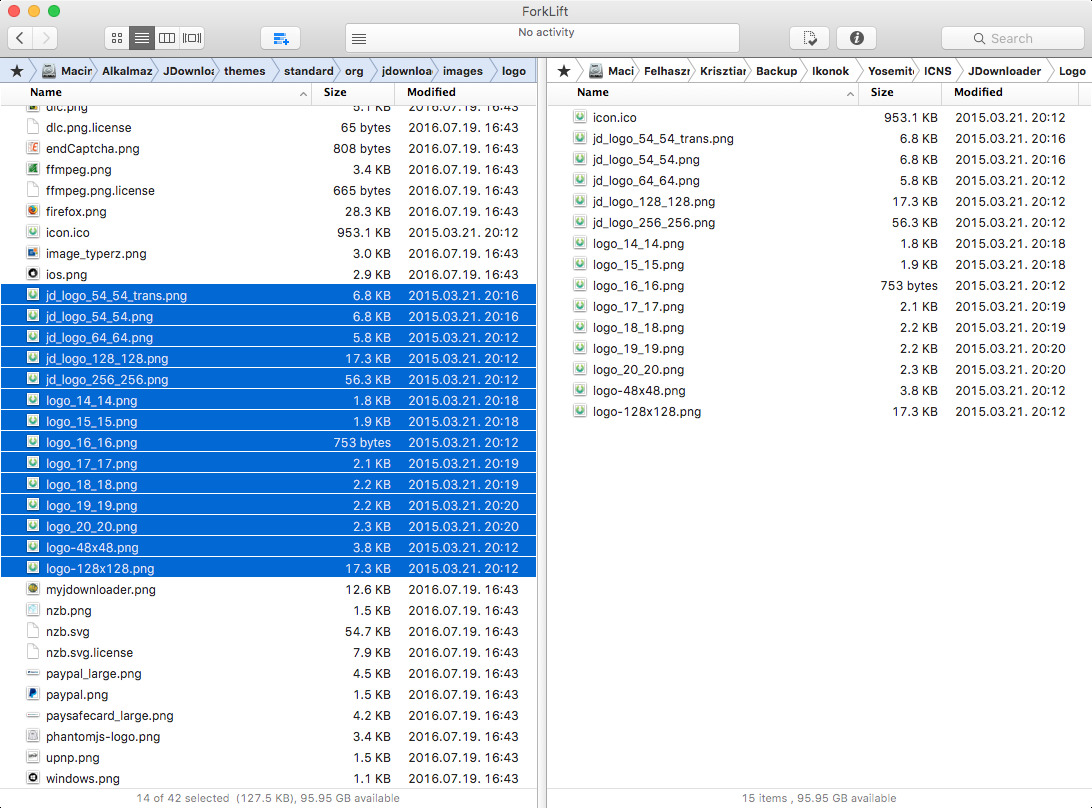This screenshot has height=808, width=1092.
Task: Select logo_14_14.png in right pane
Action: click(820, 243)
